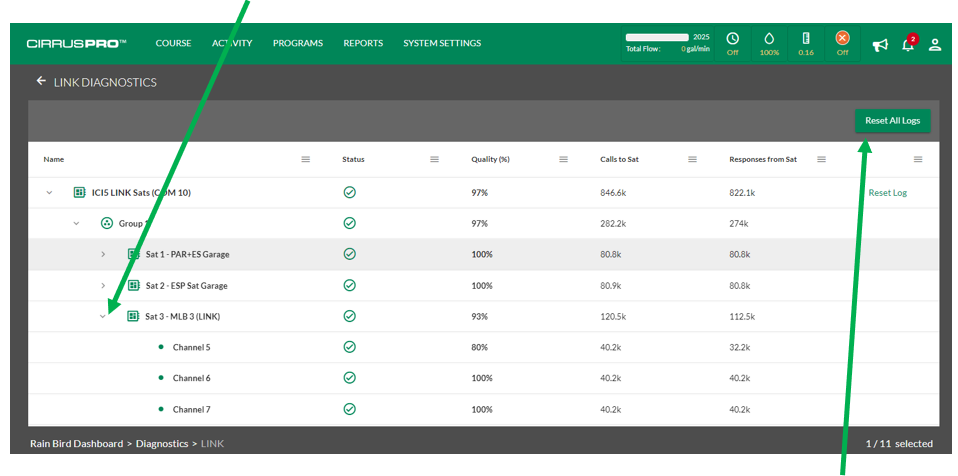Image resolution: width=958 pixels, height=476 pixels.
Task: Go back using Link Diagnostics arrow
Action: tap(41, 81)
